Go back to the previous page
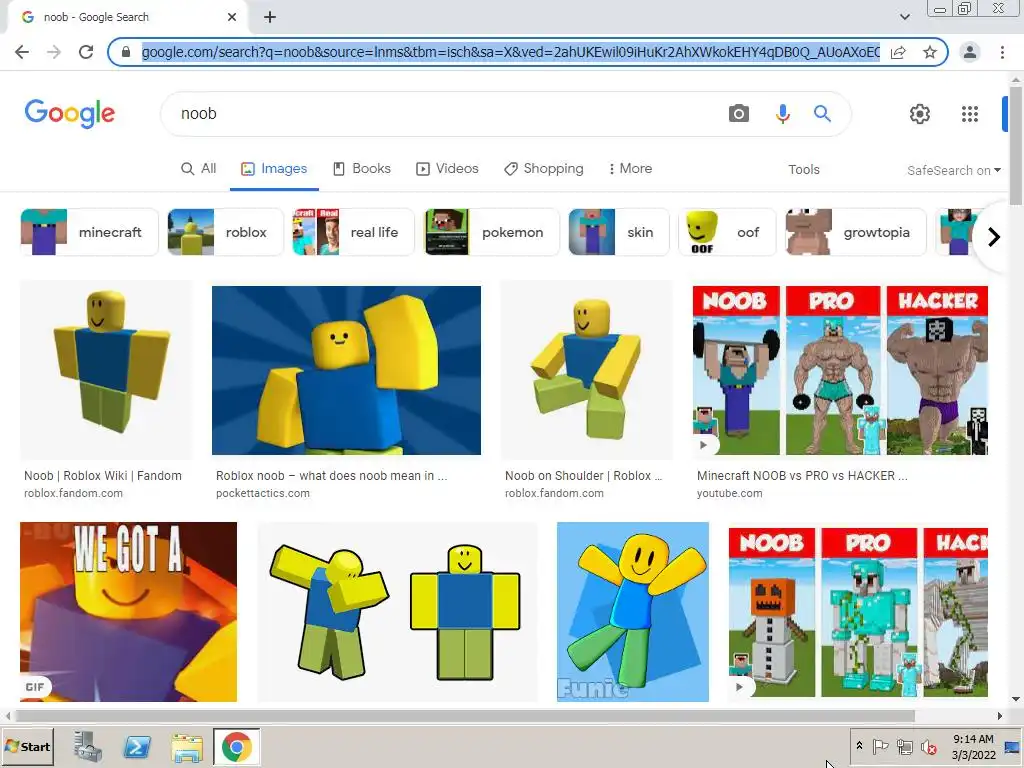The height and width of the screenshot is (768, 1024). pyautogui.click(x=22, y=52)
